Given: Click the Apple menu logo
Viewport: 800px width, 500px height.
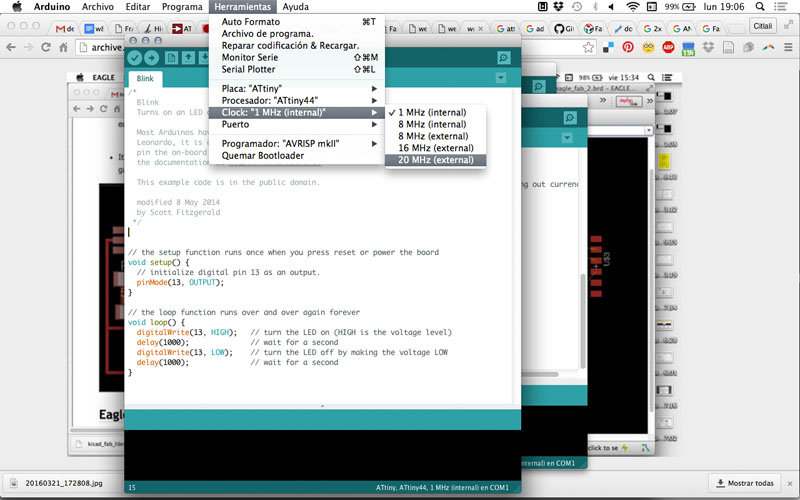Looking at the screenshot, I should (x=17, y=7).
